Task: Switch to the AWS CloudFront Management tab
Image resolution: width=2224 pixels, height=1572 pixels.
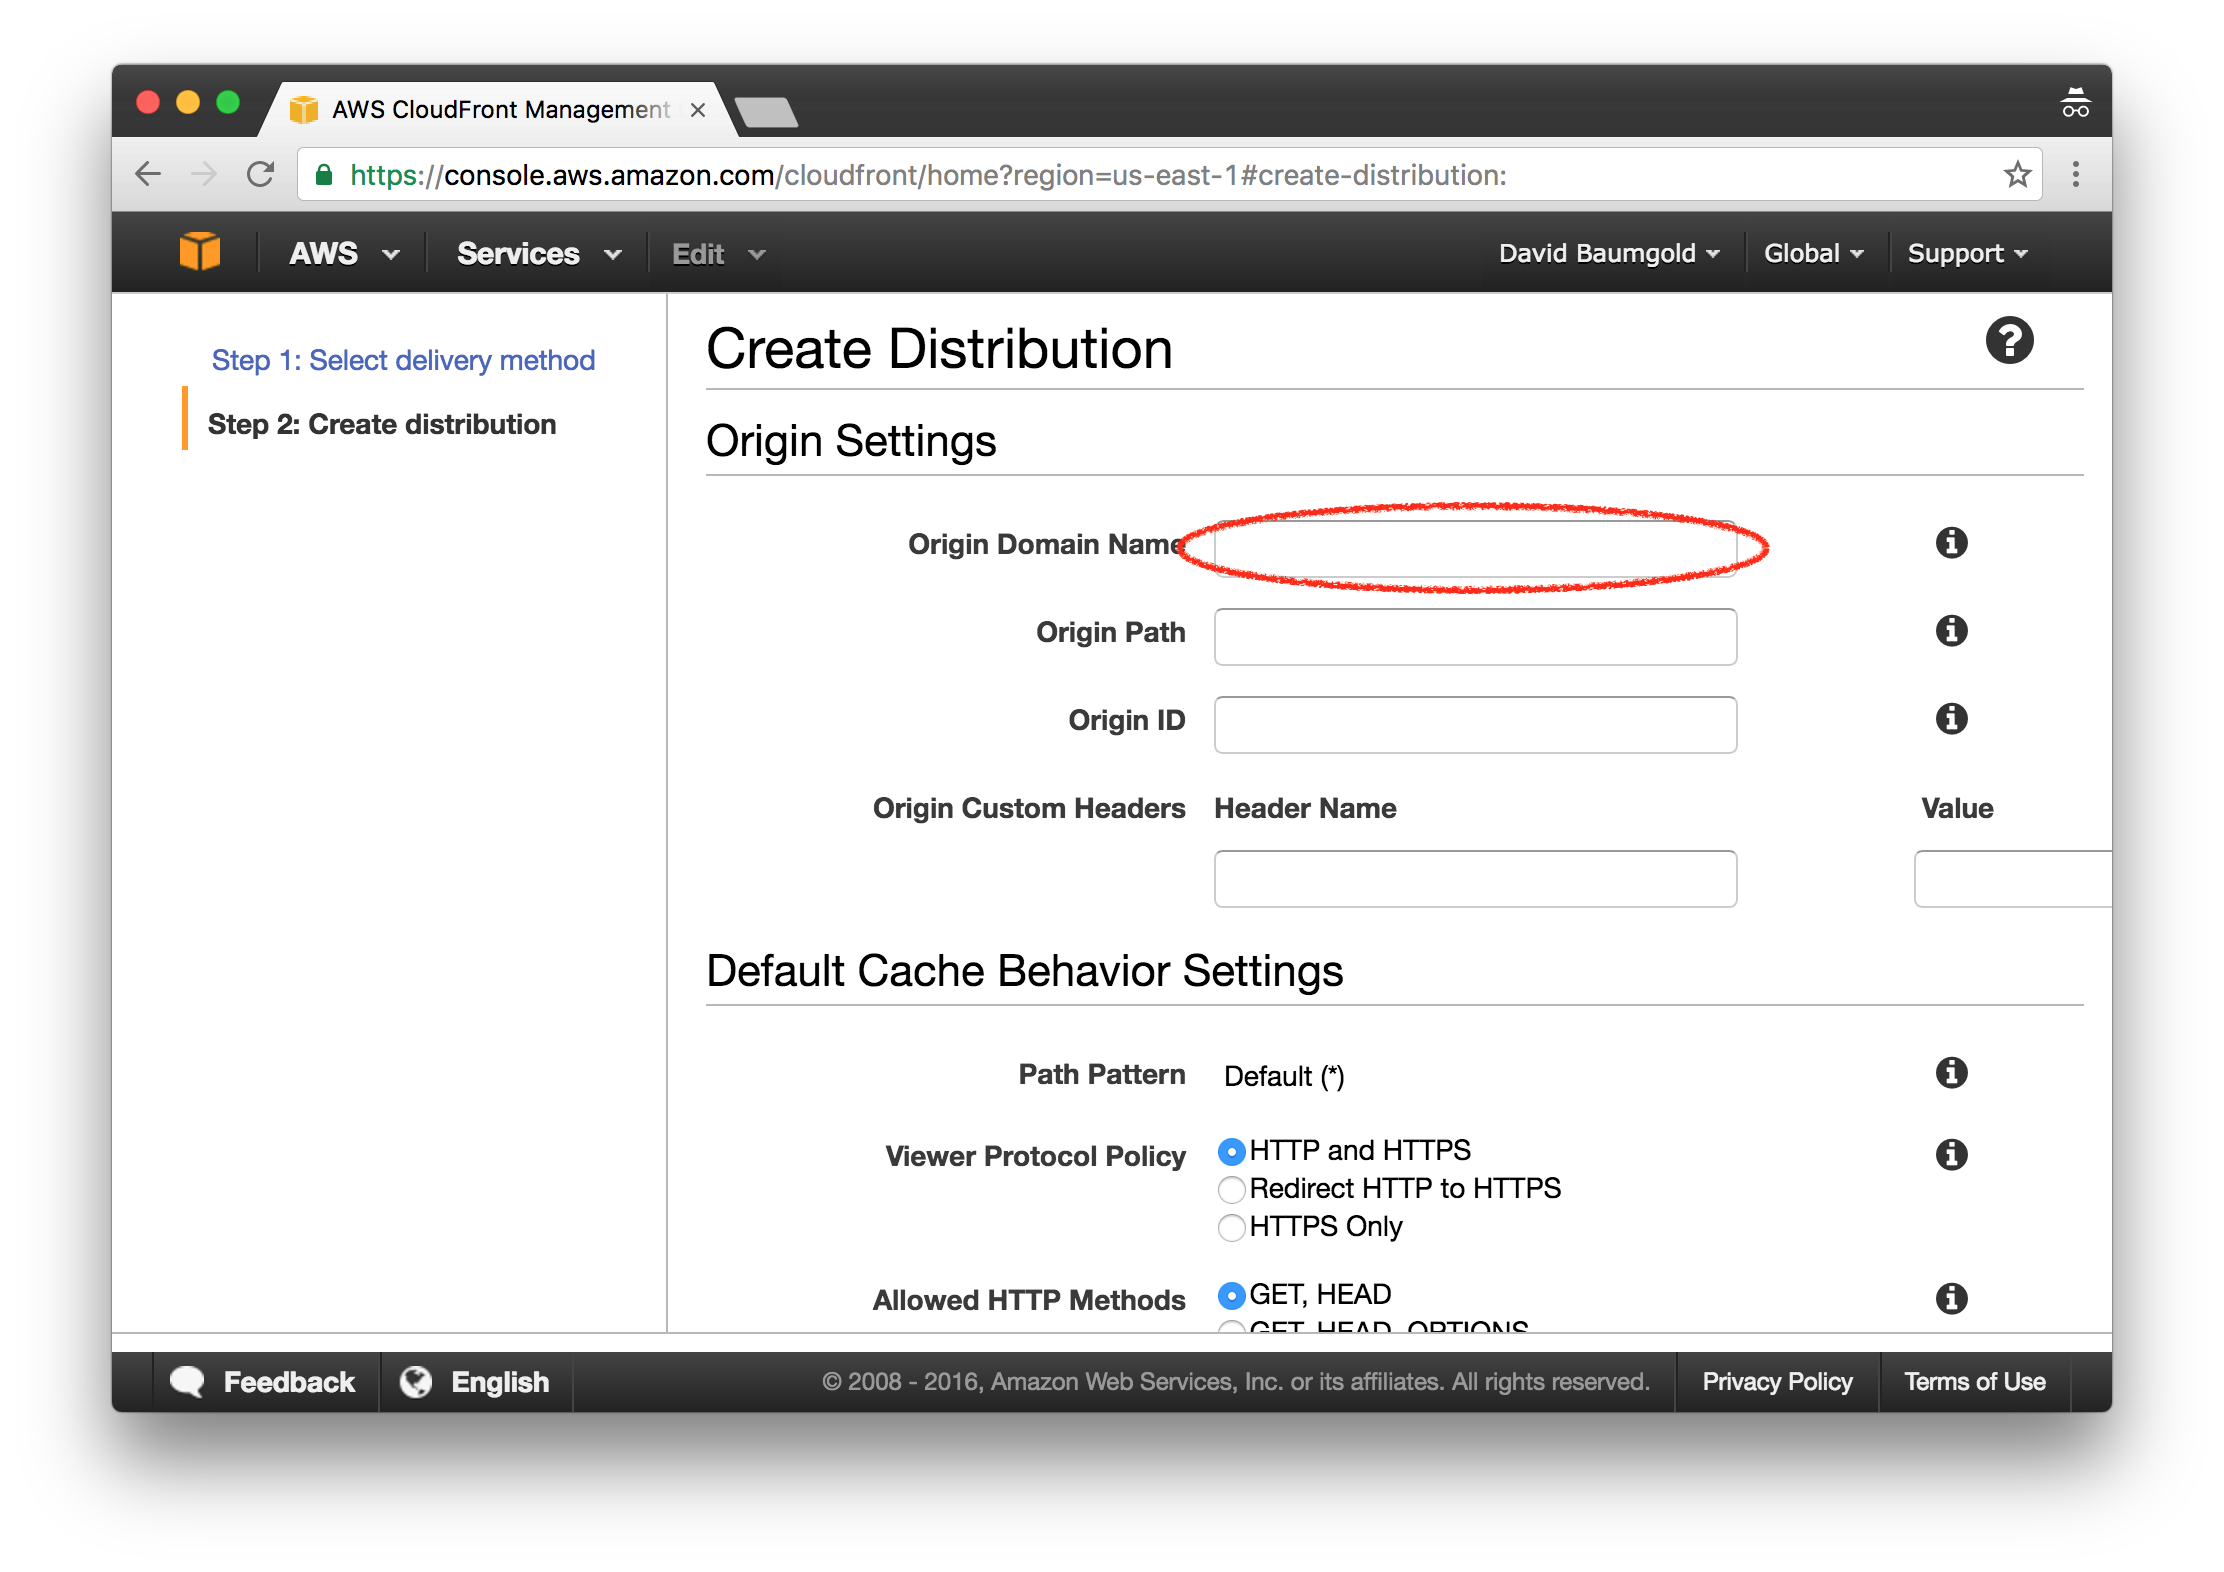Action: tap(500, 110)
